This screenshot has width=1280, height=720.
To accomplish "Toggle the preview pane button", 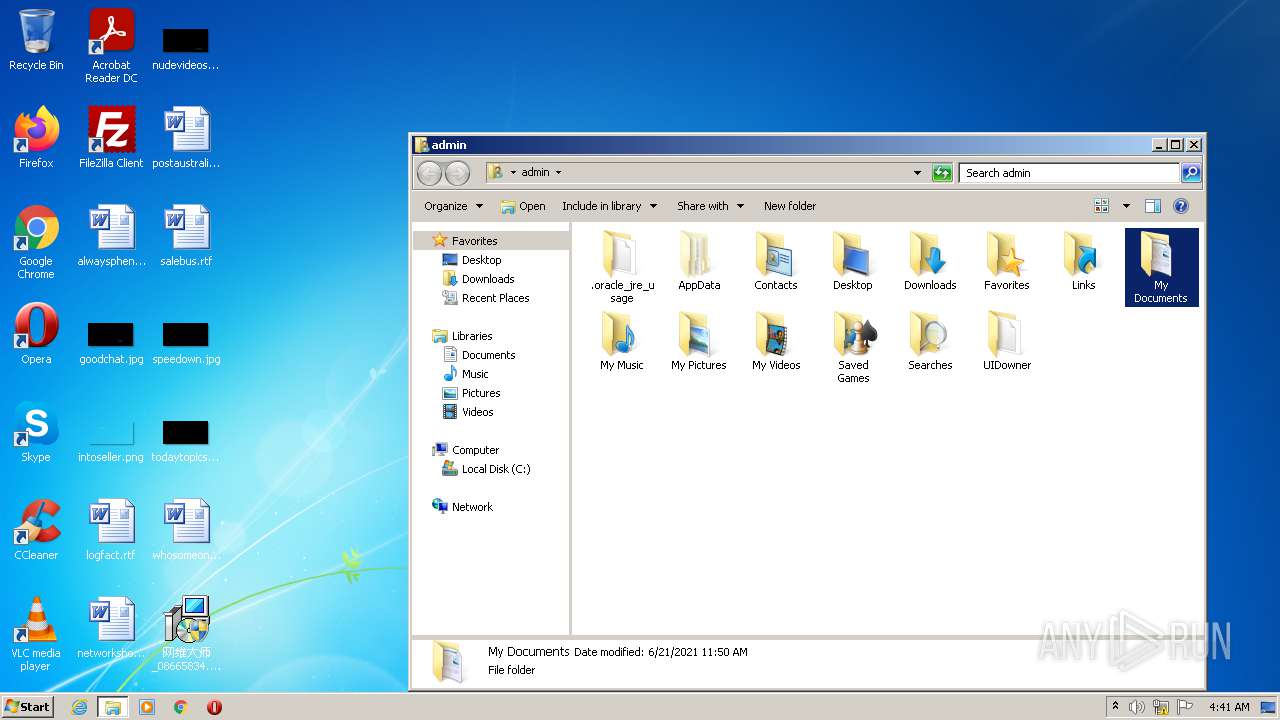I will tap(1152, 206).
